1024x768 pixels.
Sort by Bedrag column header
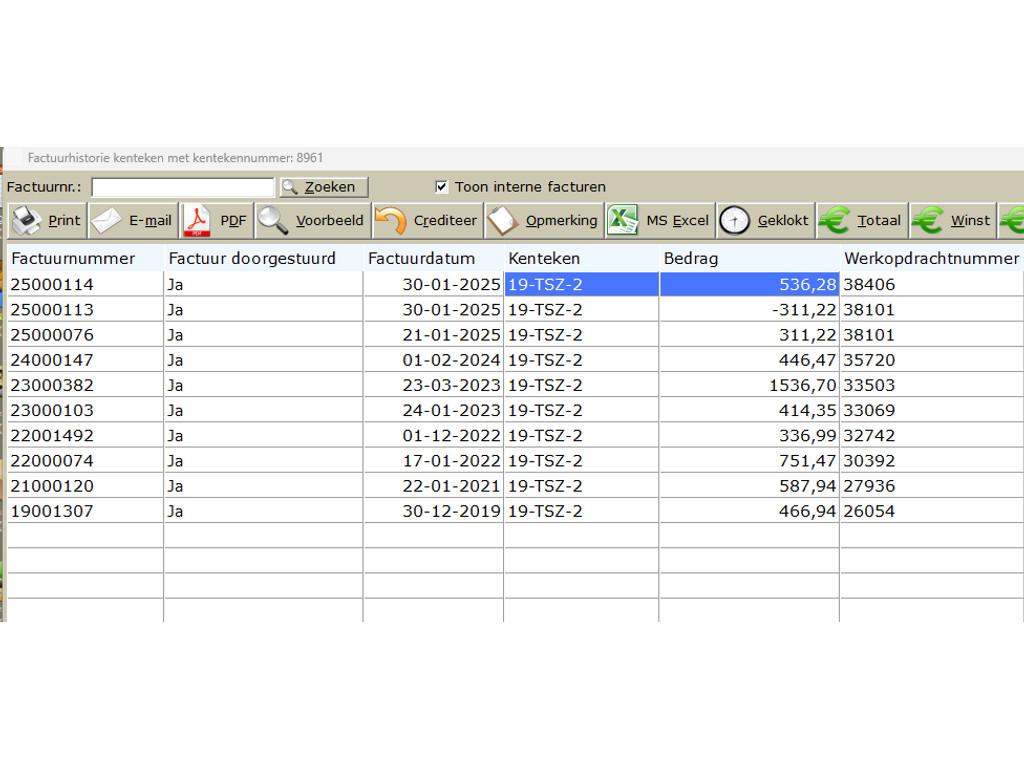(x=691, y=259)
